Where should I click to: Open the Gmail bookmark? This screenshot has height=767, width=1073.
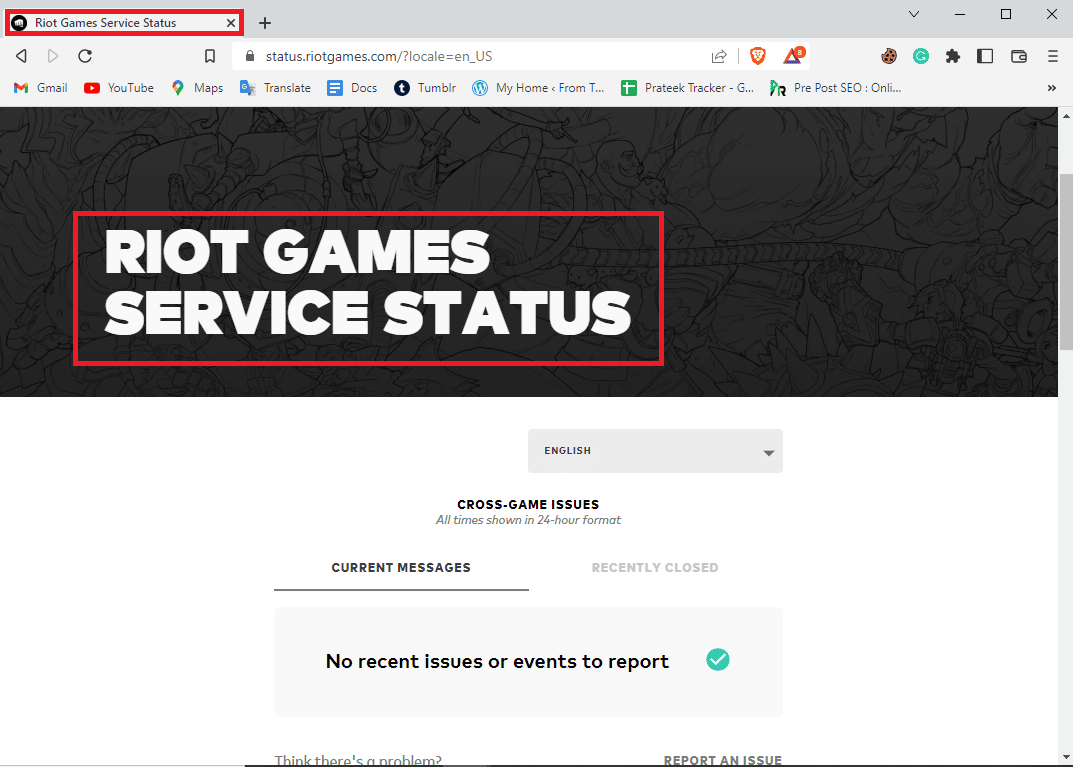[40, 88]
